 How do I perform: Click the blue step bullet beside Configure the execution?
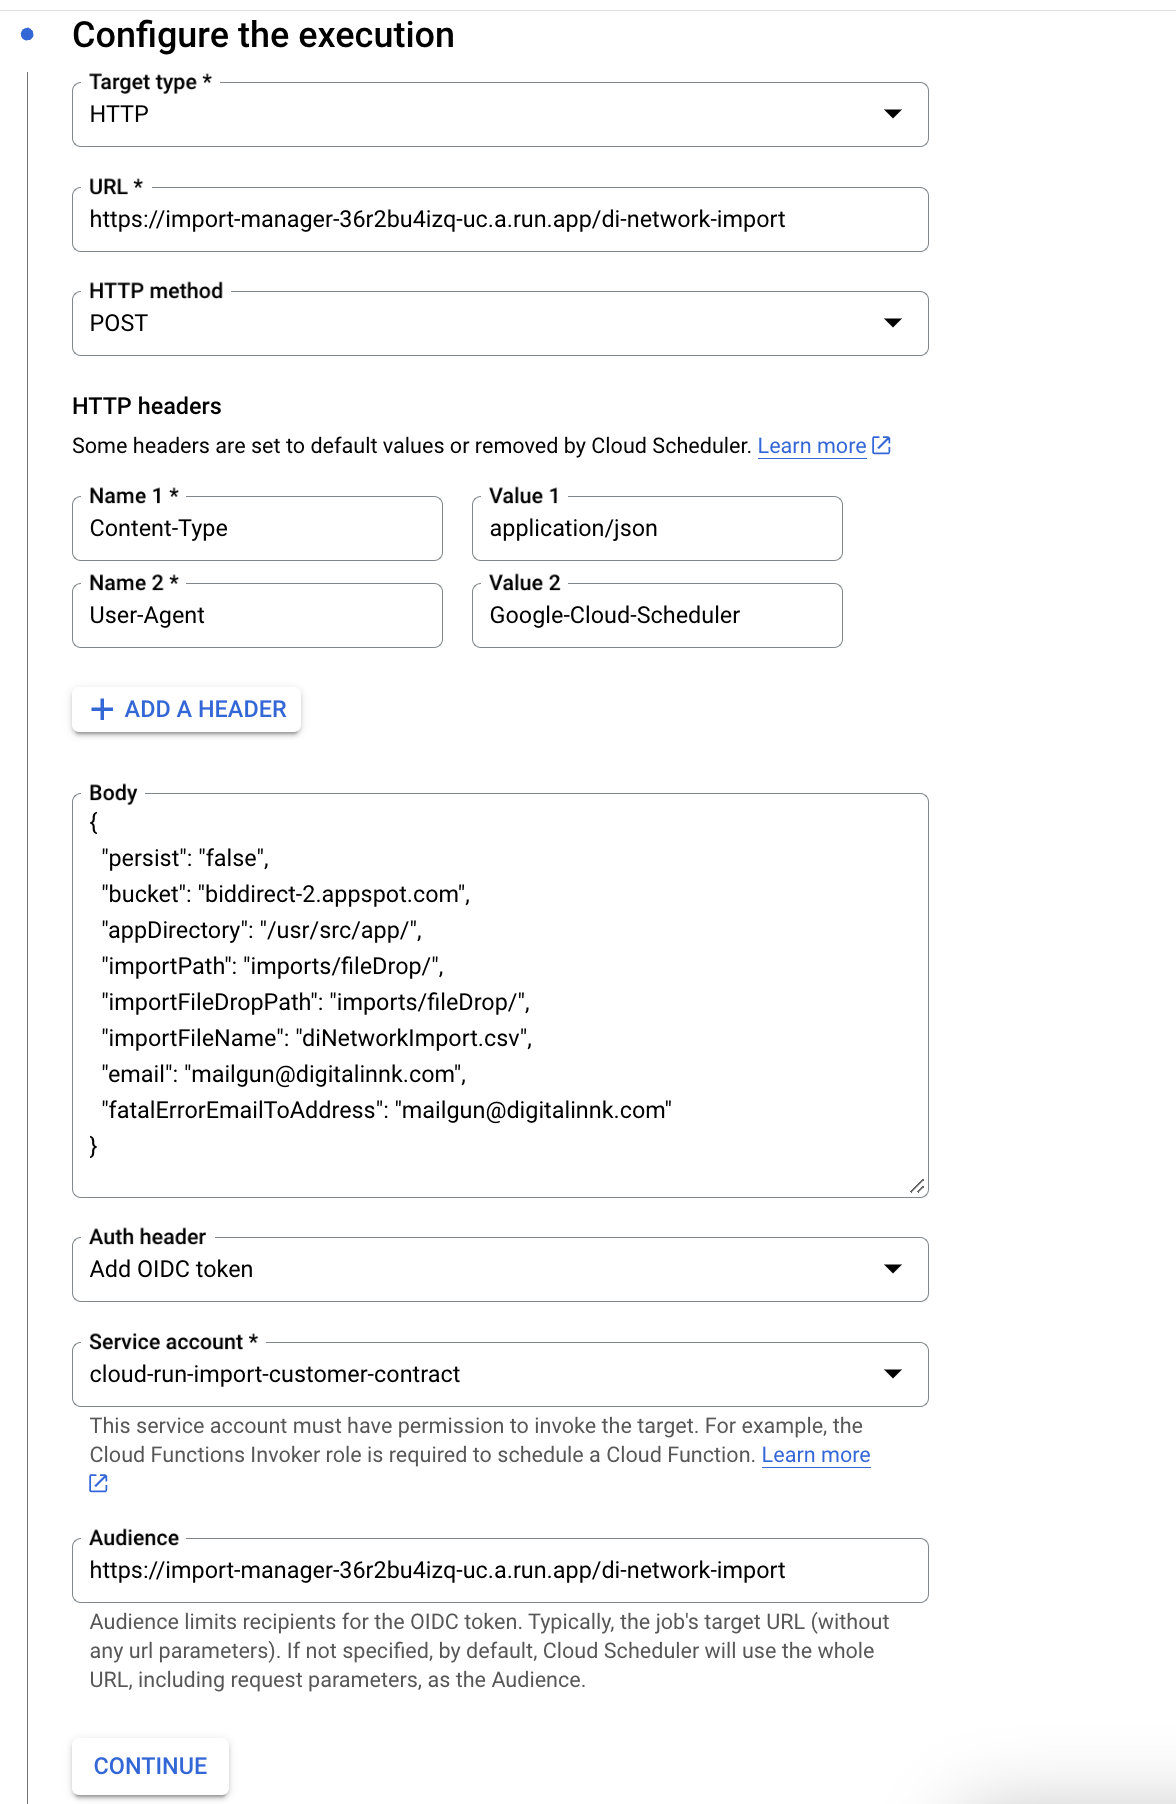pyautogui.click(x=28, y=35)
